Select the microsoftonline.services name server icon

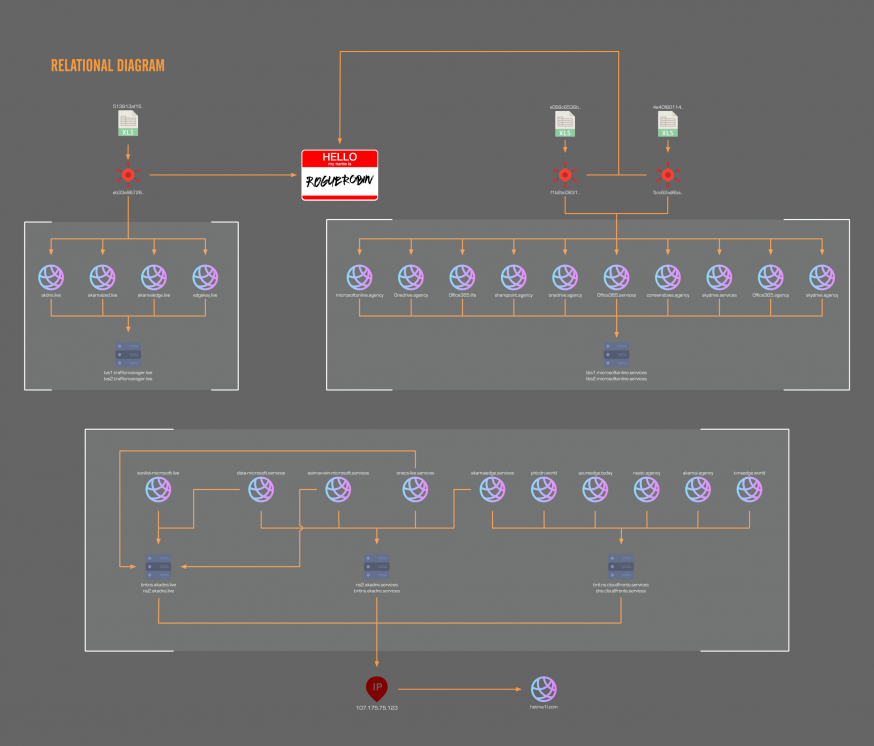point(616,353)
